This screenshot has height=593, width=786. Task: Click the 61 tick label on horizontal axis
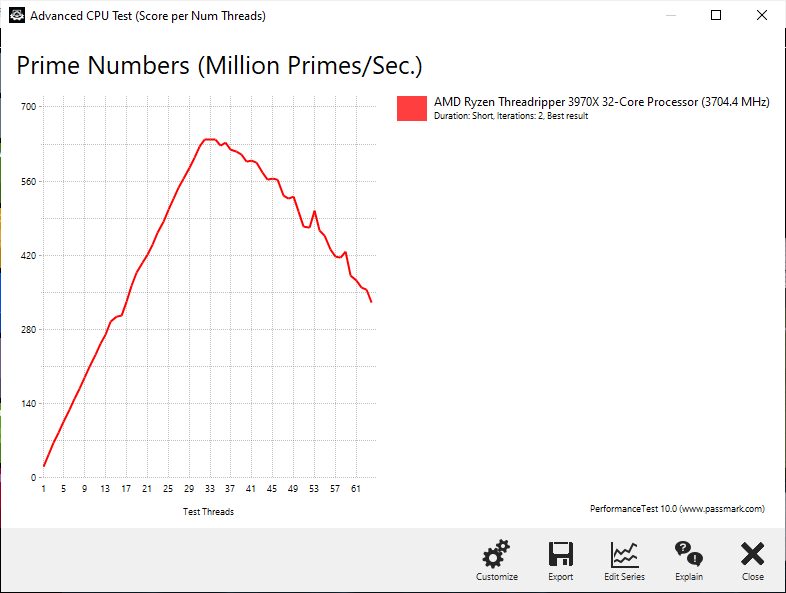pos(355,489)
